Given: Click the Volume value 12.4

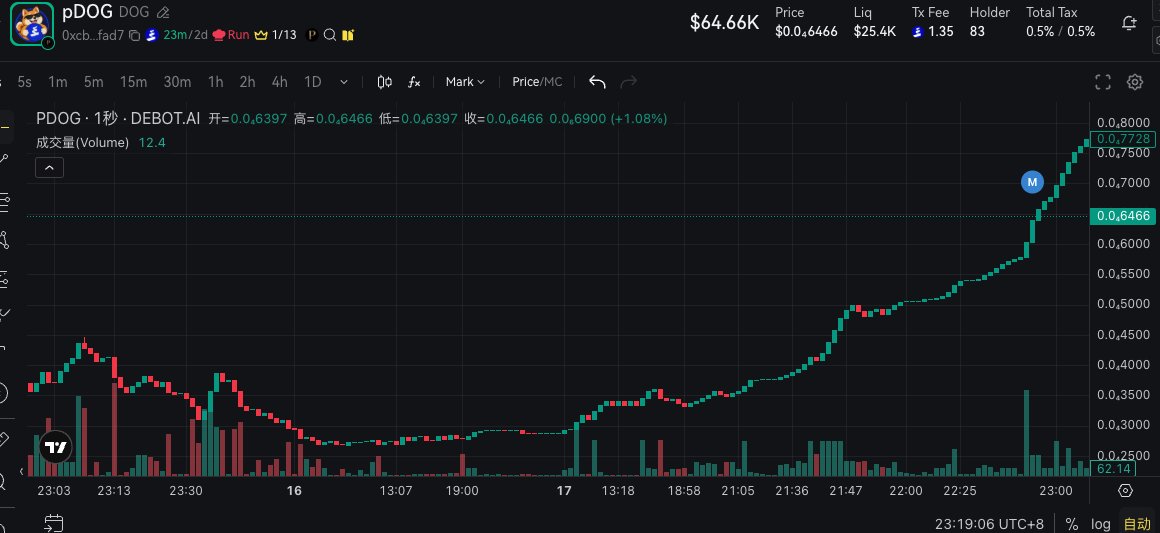Looking at the screenshot, I should point(152,142).
